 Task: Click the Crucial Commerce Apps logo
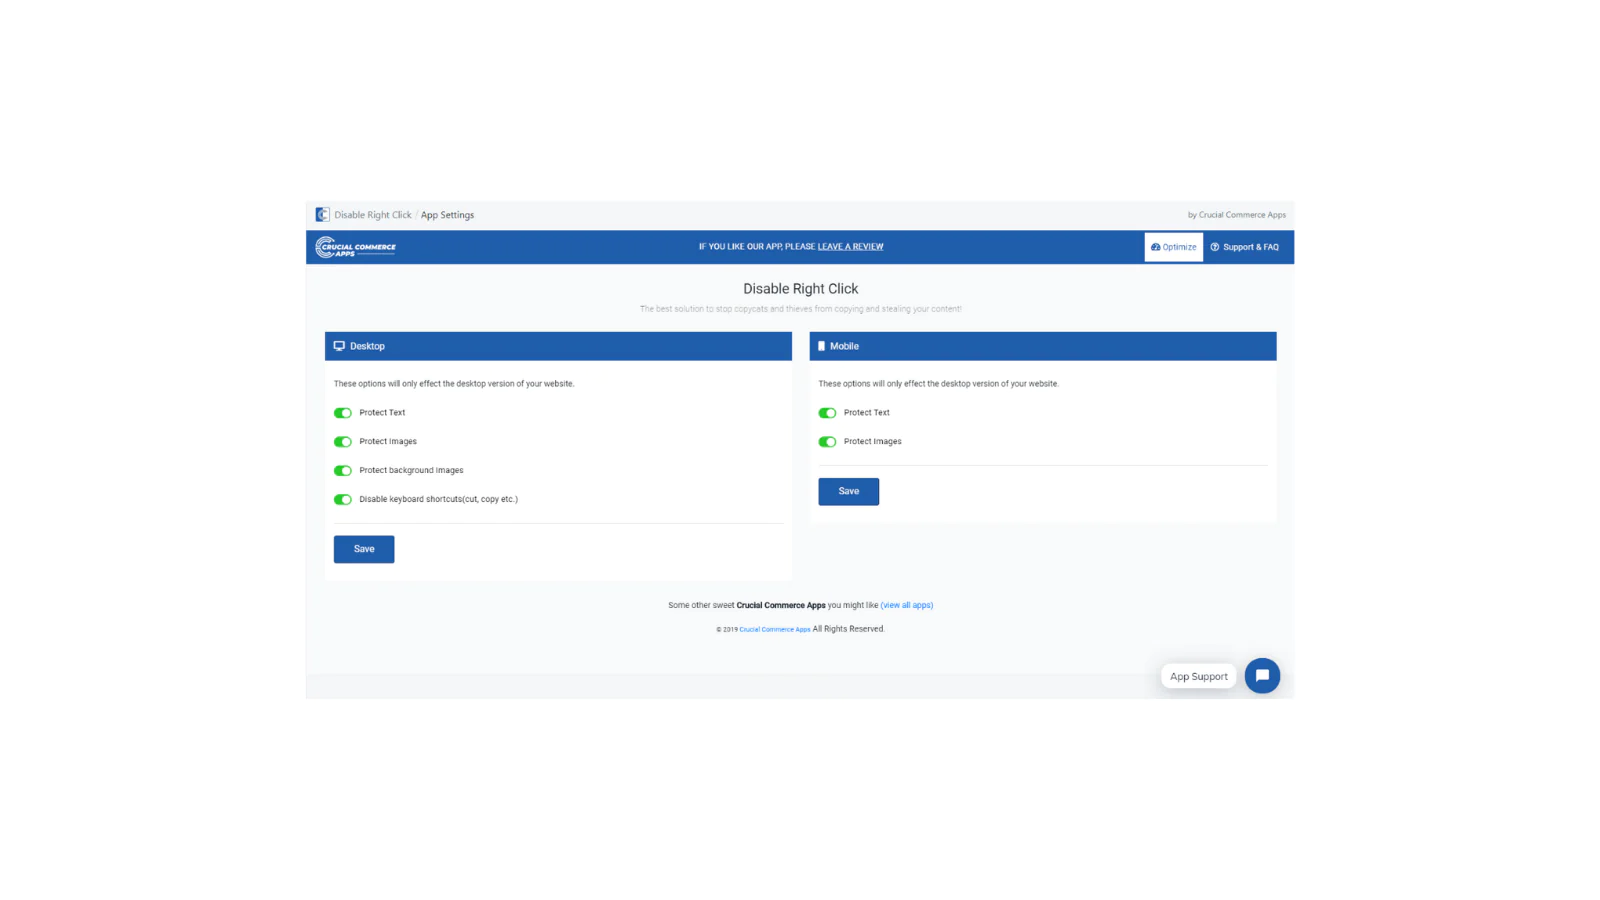(x=356, y=247)
